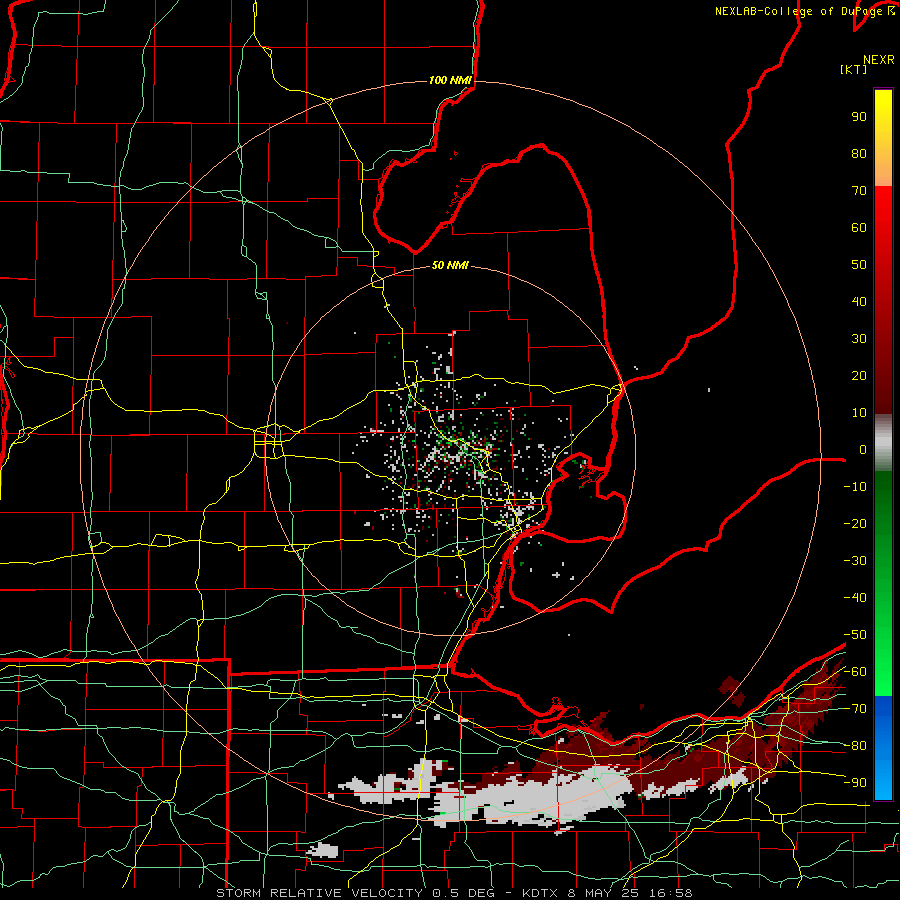Select the positive "20" scale label
Viewport: 900px width, 900px height.
859,376
